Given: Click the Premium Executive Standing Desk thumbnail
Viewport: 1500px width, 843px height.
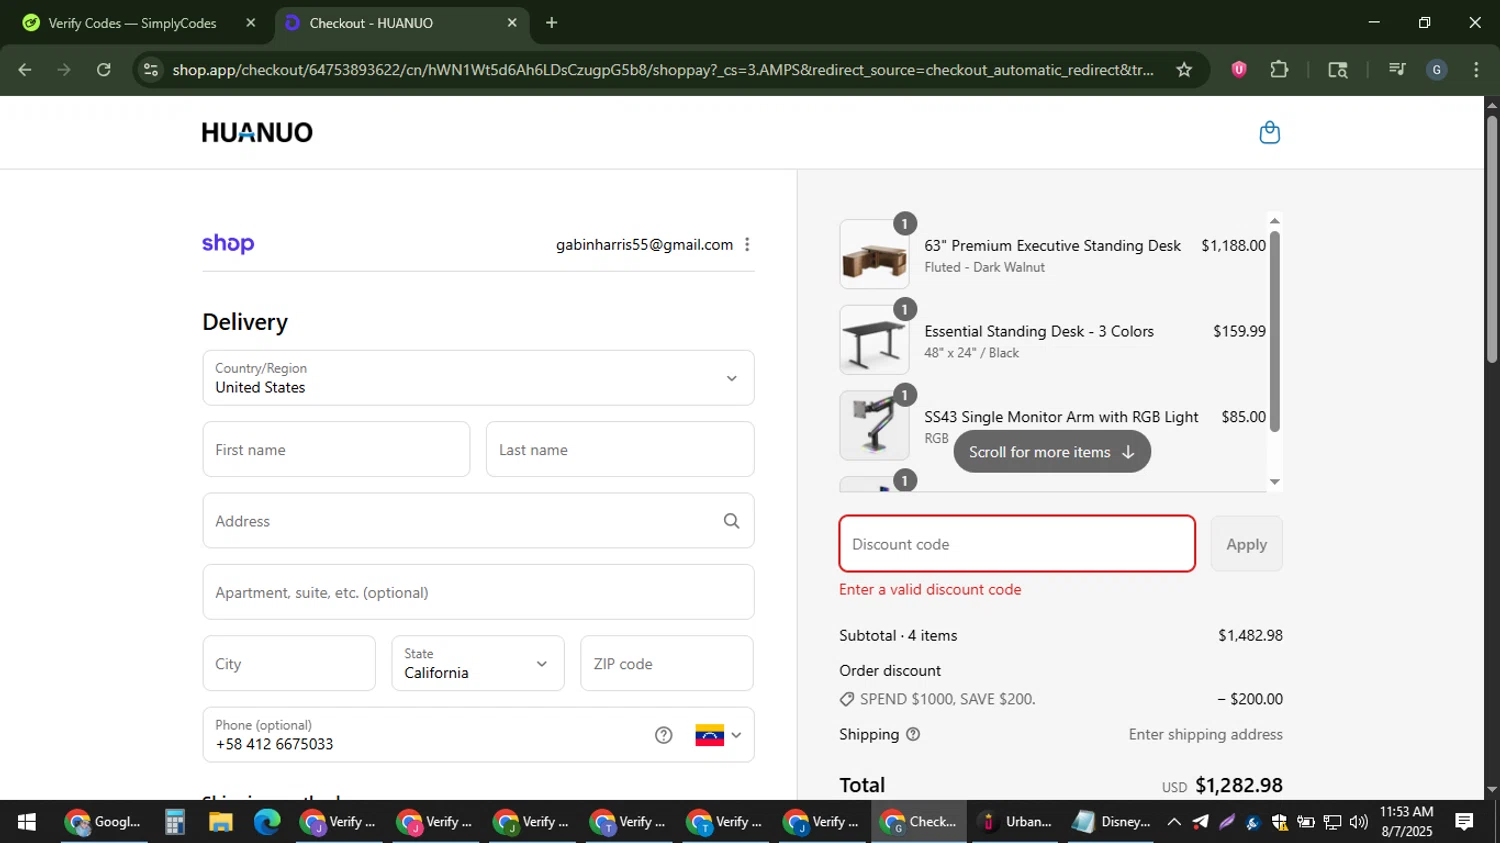Looking at the screenshot, I should (874, 255).
